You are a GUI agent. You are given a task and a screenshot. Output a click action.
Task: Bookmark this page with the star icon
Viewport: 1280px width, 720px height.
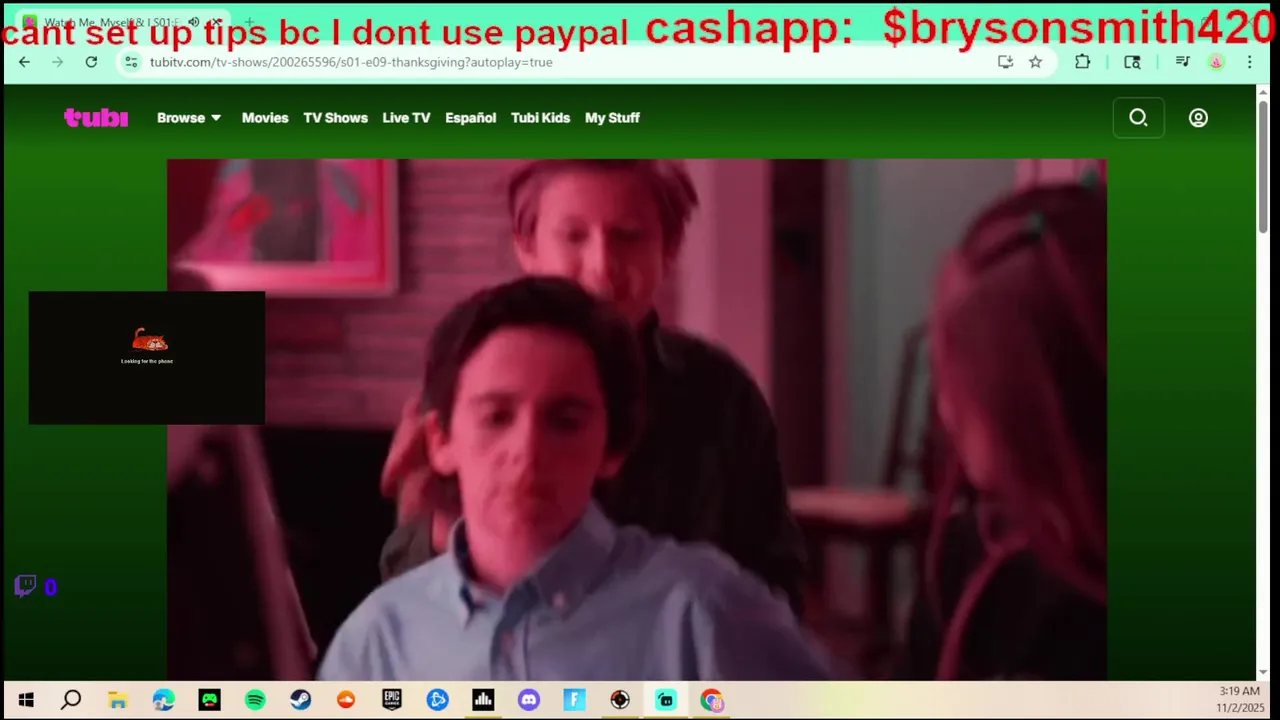click(1035, 62)
